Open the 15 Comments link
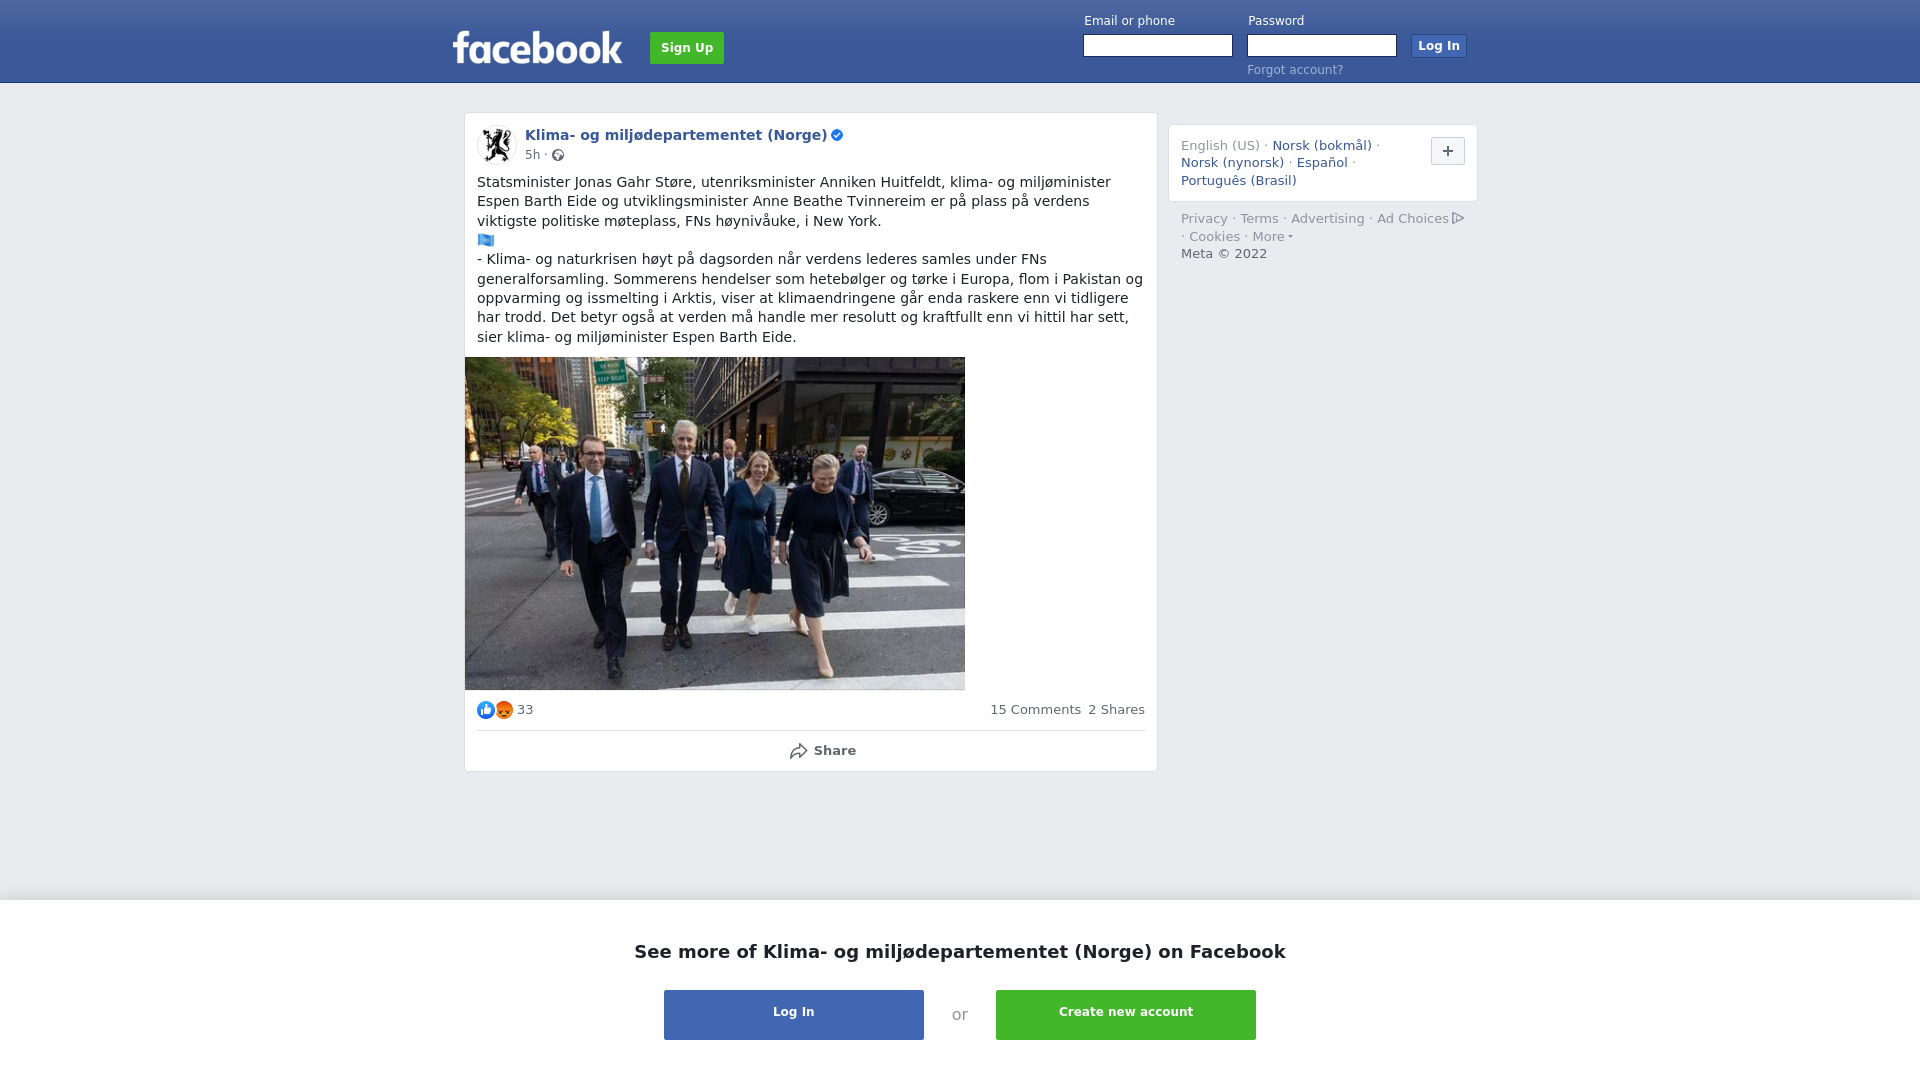The image size is (1920, 1080). tap(1035, 710)
